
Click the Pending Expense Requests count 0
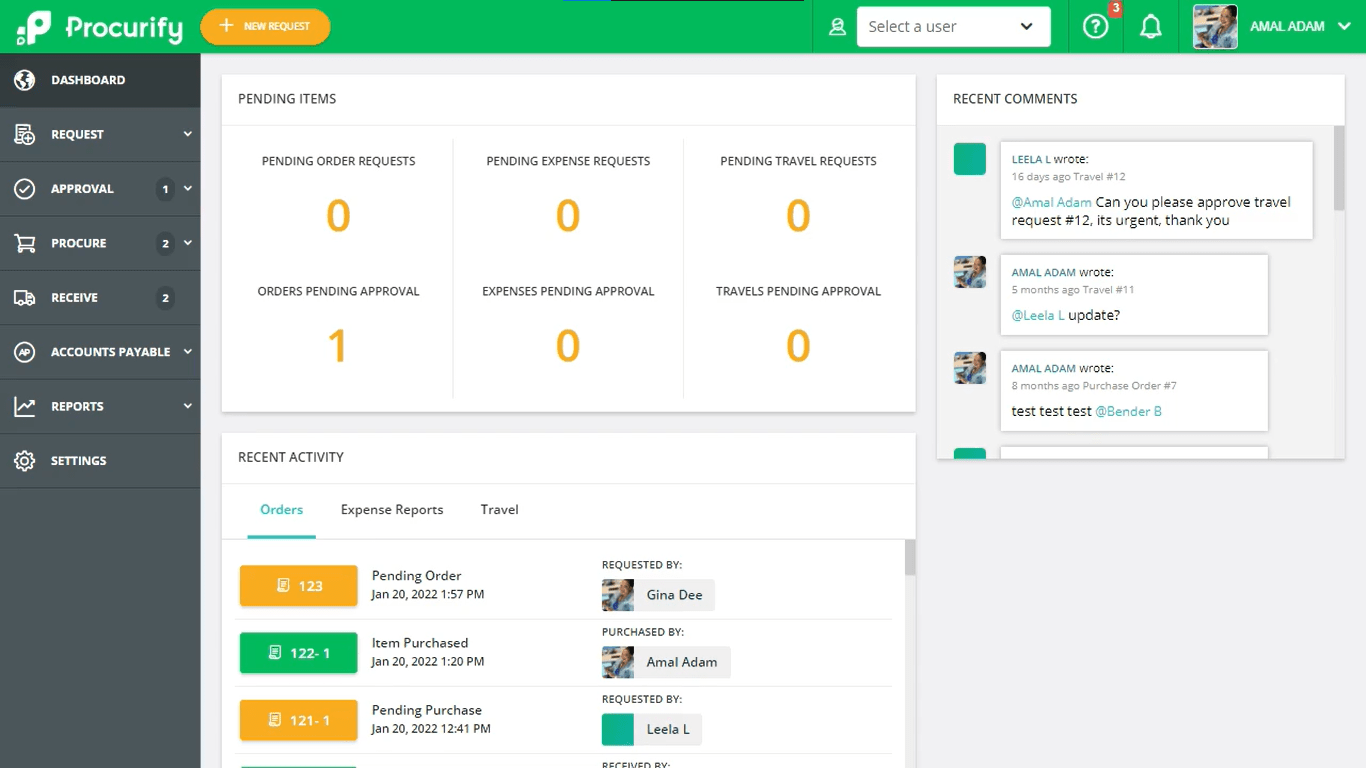[568, 216]
